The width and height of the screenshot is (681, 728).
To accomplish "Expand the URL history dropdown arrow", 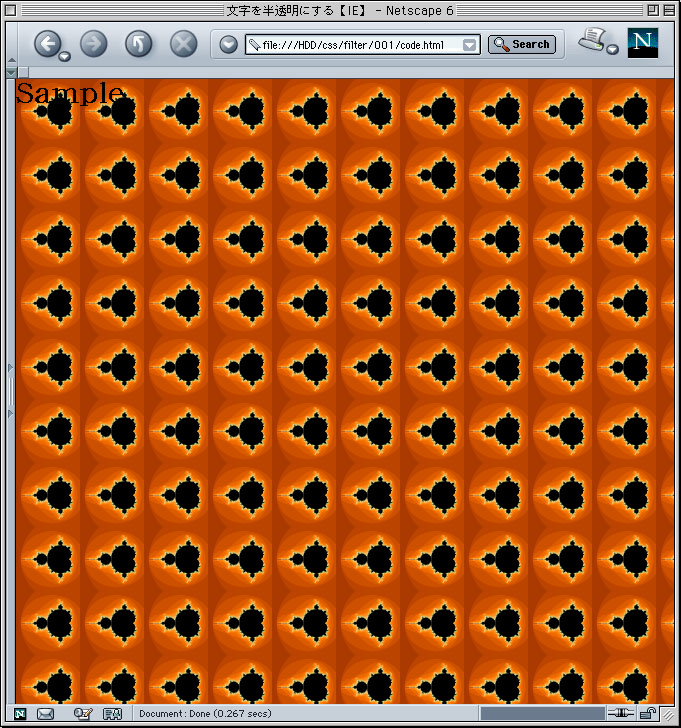I will click(x=469, y=45).
